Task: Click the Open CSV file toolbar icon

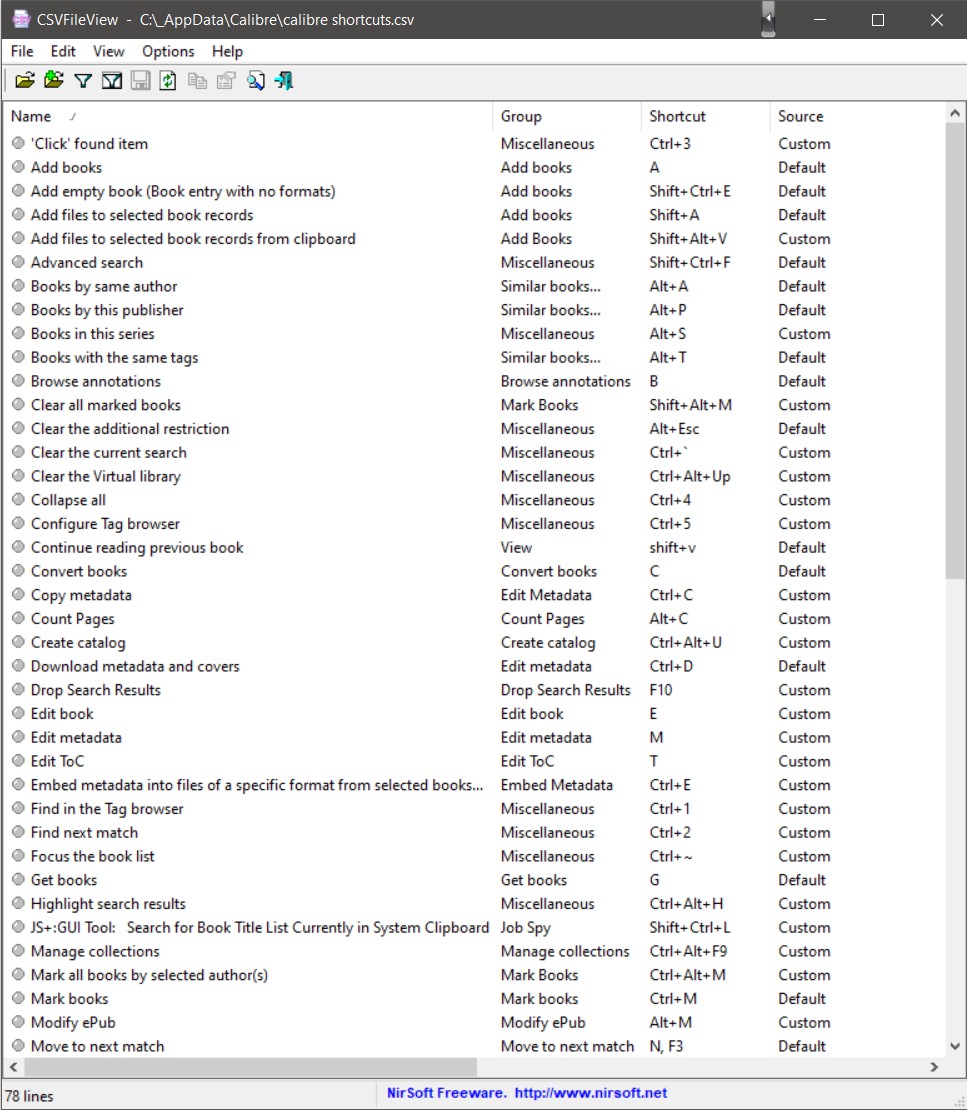Action: click(25, 81)
